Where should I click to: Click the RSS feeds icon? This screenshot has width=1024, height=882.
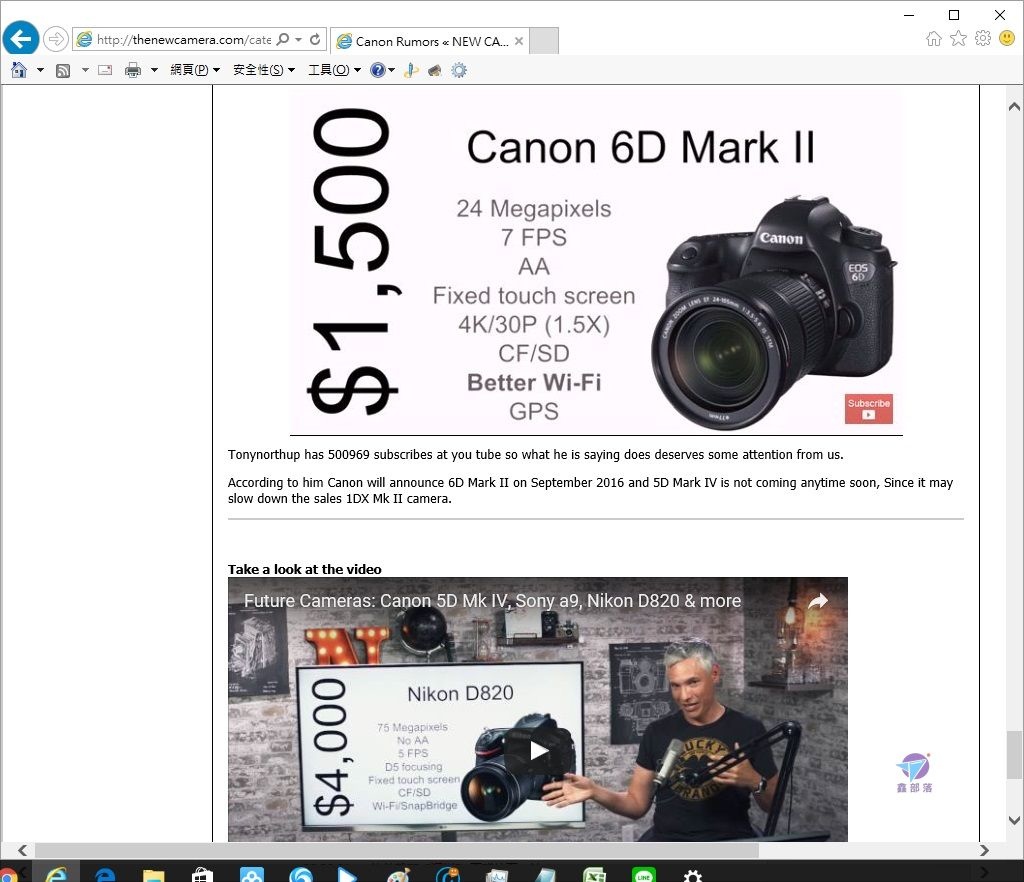(x=63, y=71)
